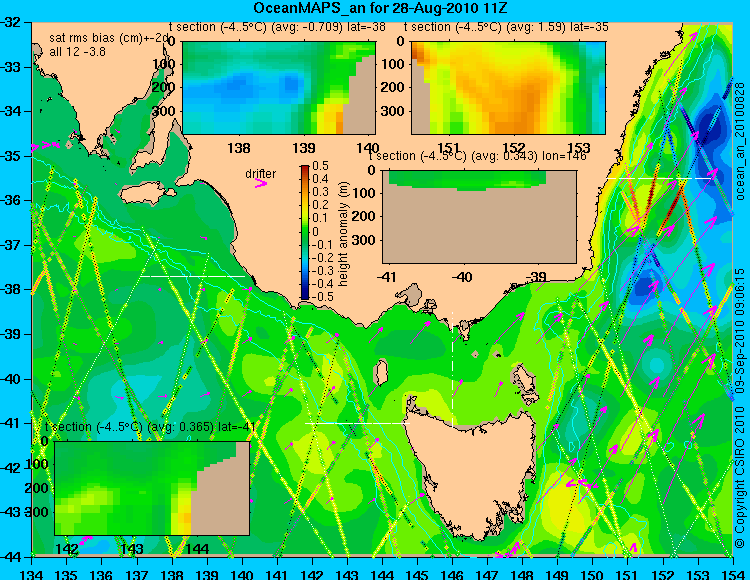Click the 148 longitude axis label
The image size is (750, 580).
tap(522, 574)
